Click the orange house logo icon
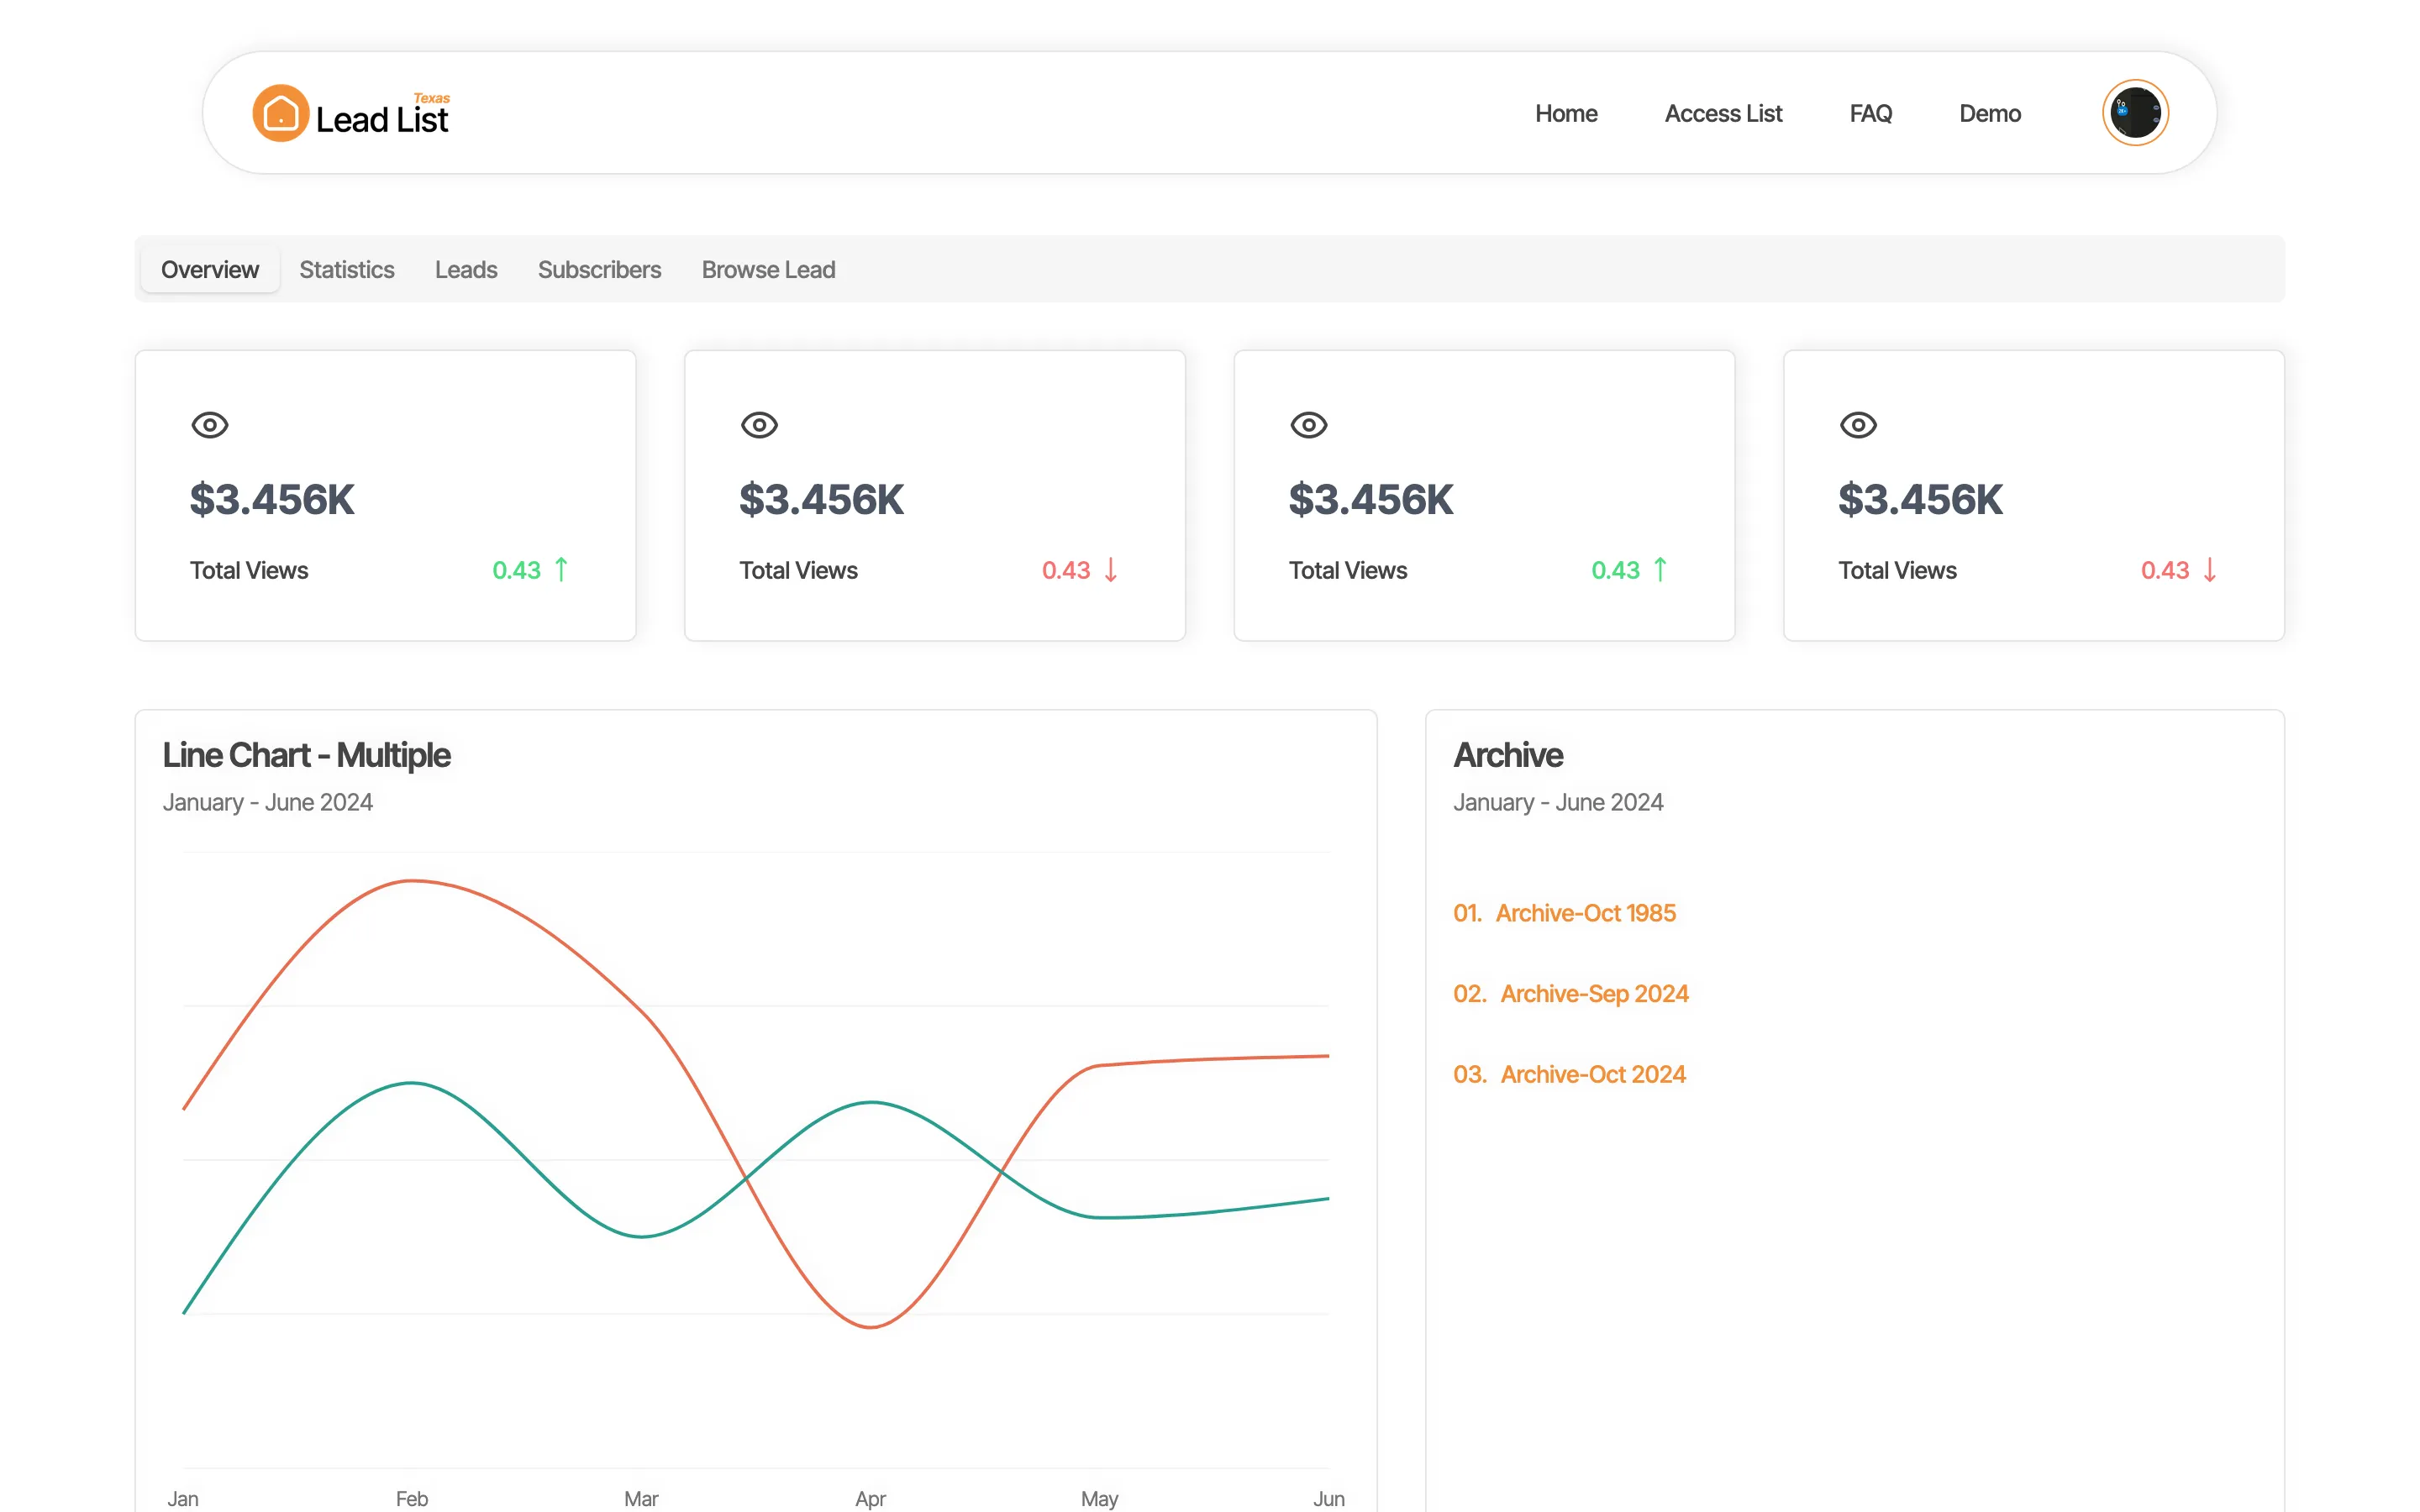2420x1512 pixels. pos(280,113)
